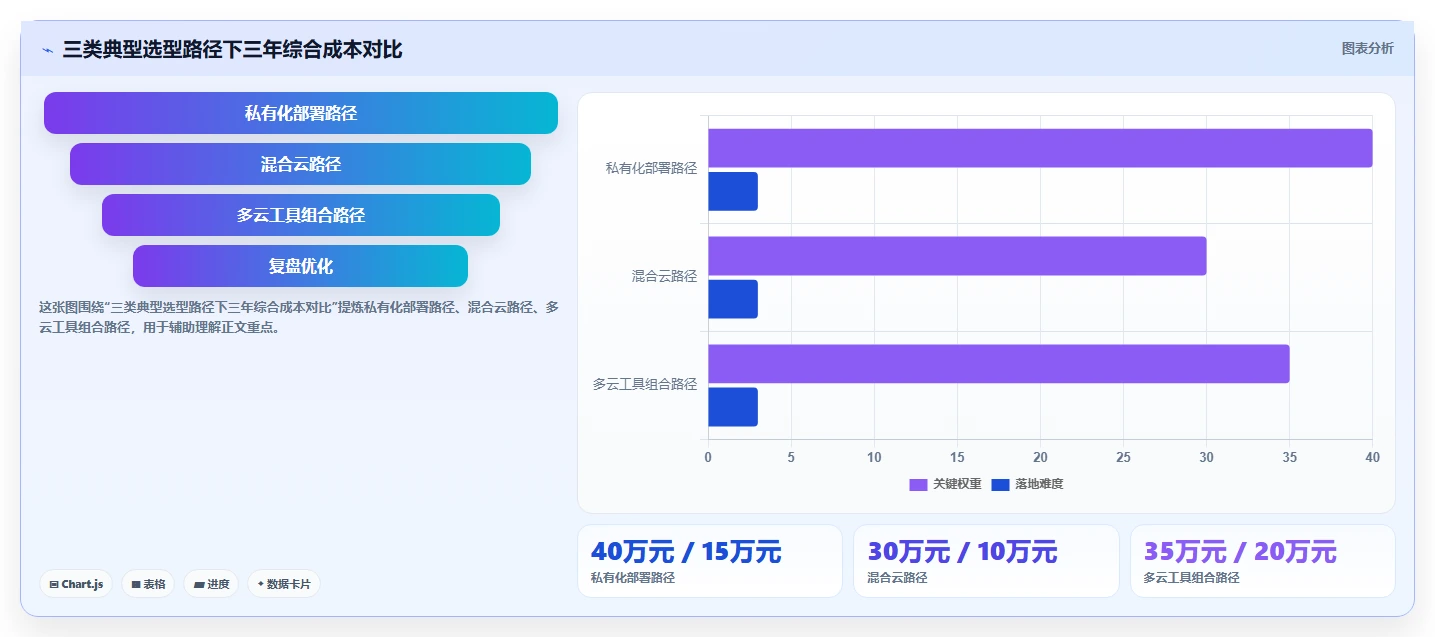Click the blue bar for 多云工具组合路径

(733, 407)
